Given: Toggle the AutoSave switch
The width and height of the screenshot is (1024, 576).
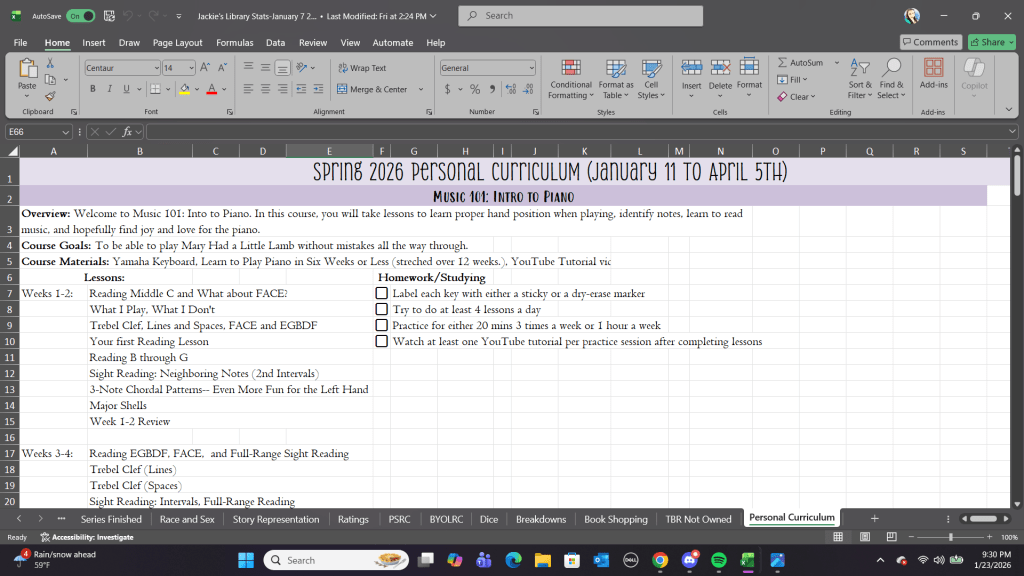Looking at the screenshot, I should pyautogui.click(x=80, y=16).
